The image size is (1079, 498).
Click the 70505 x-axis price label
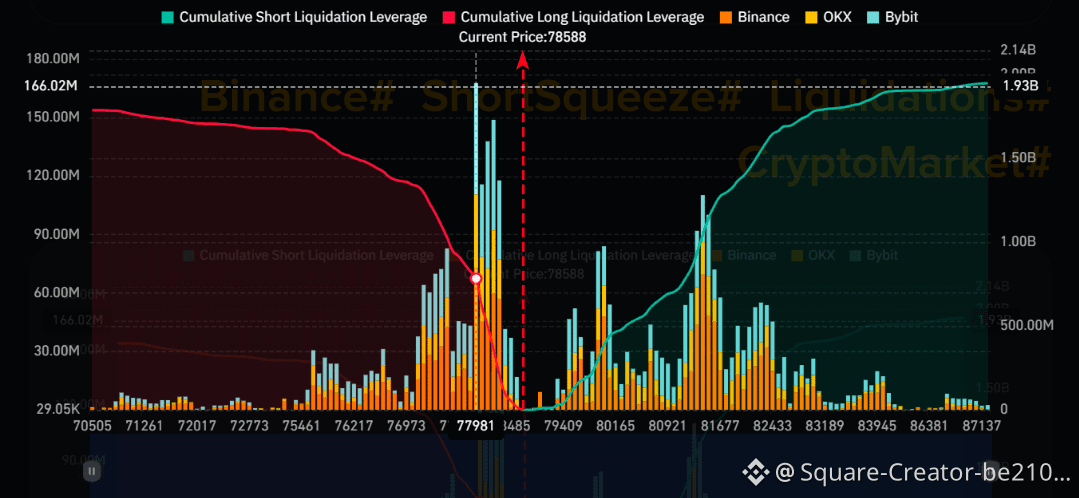click(x=92, y=426)
